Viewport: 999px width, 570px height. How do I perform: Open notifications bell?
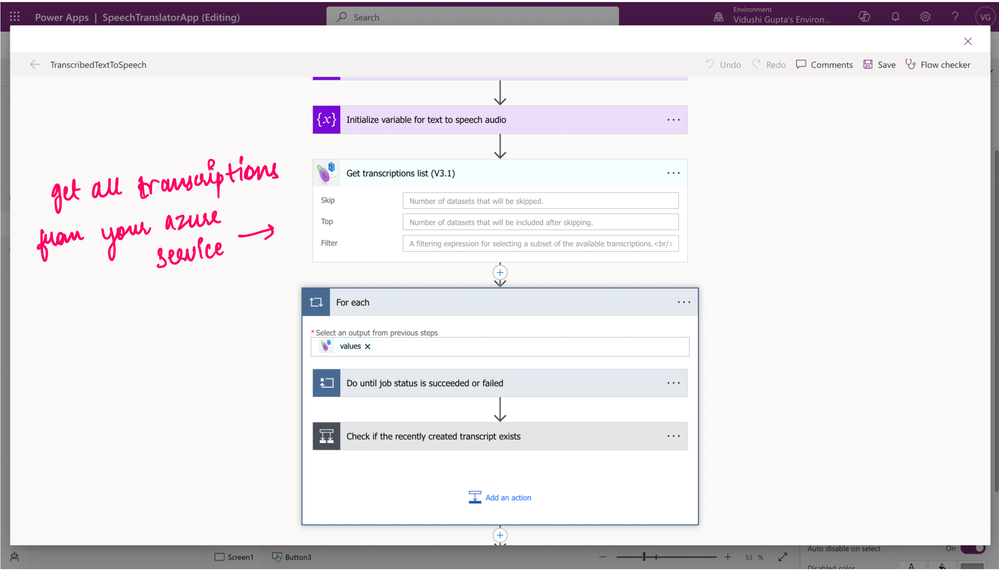895,17
